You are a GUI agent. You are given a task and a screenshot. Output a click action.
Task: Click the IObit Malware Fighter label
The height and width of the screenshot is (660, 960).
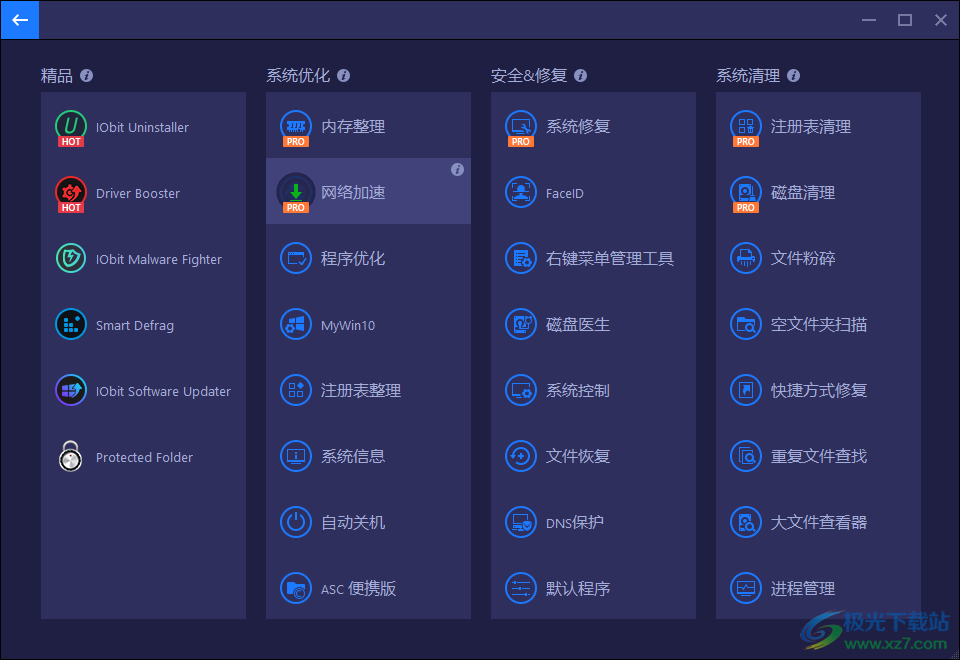pyautogui.click(x=159, y=260)
